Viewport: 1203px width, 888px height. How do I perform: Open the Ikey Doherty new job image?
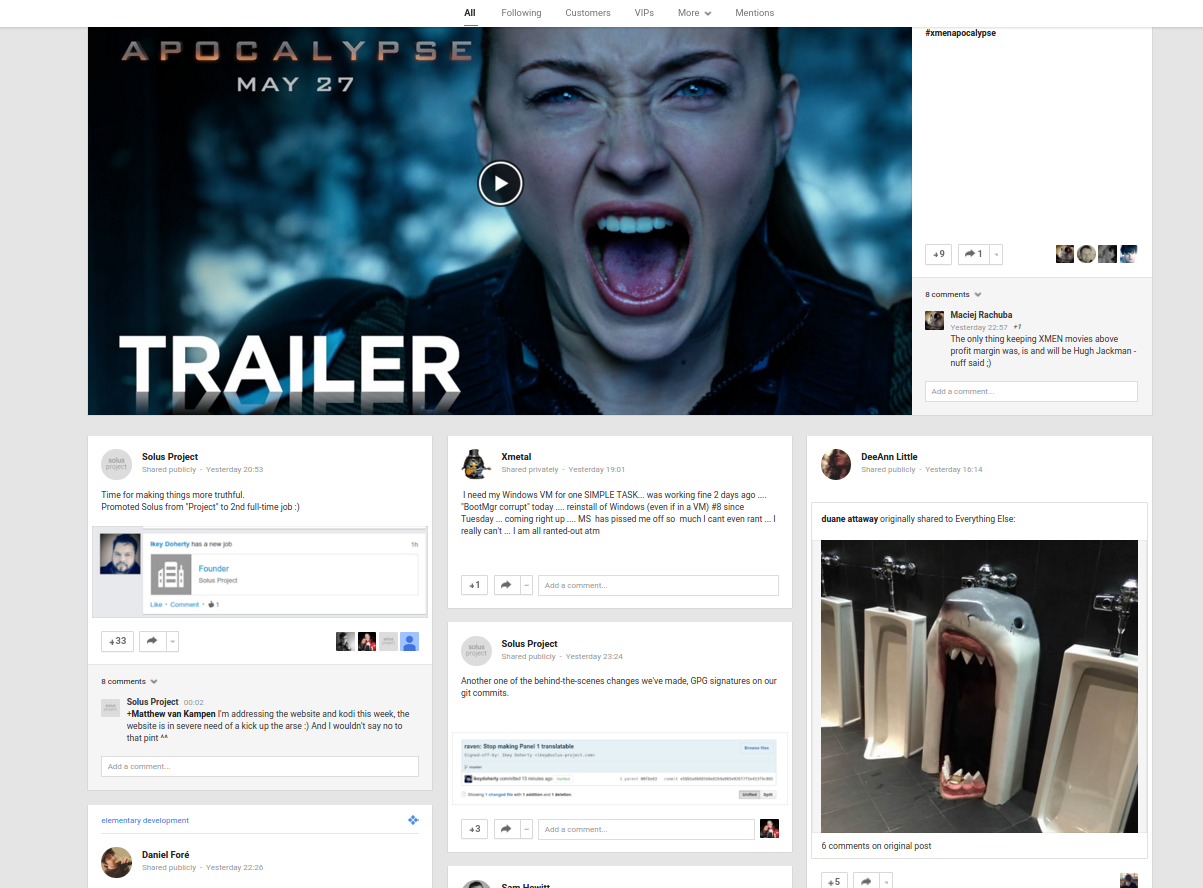coord(260,572)
